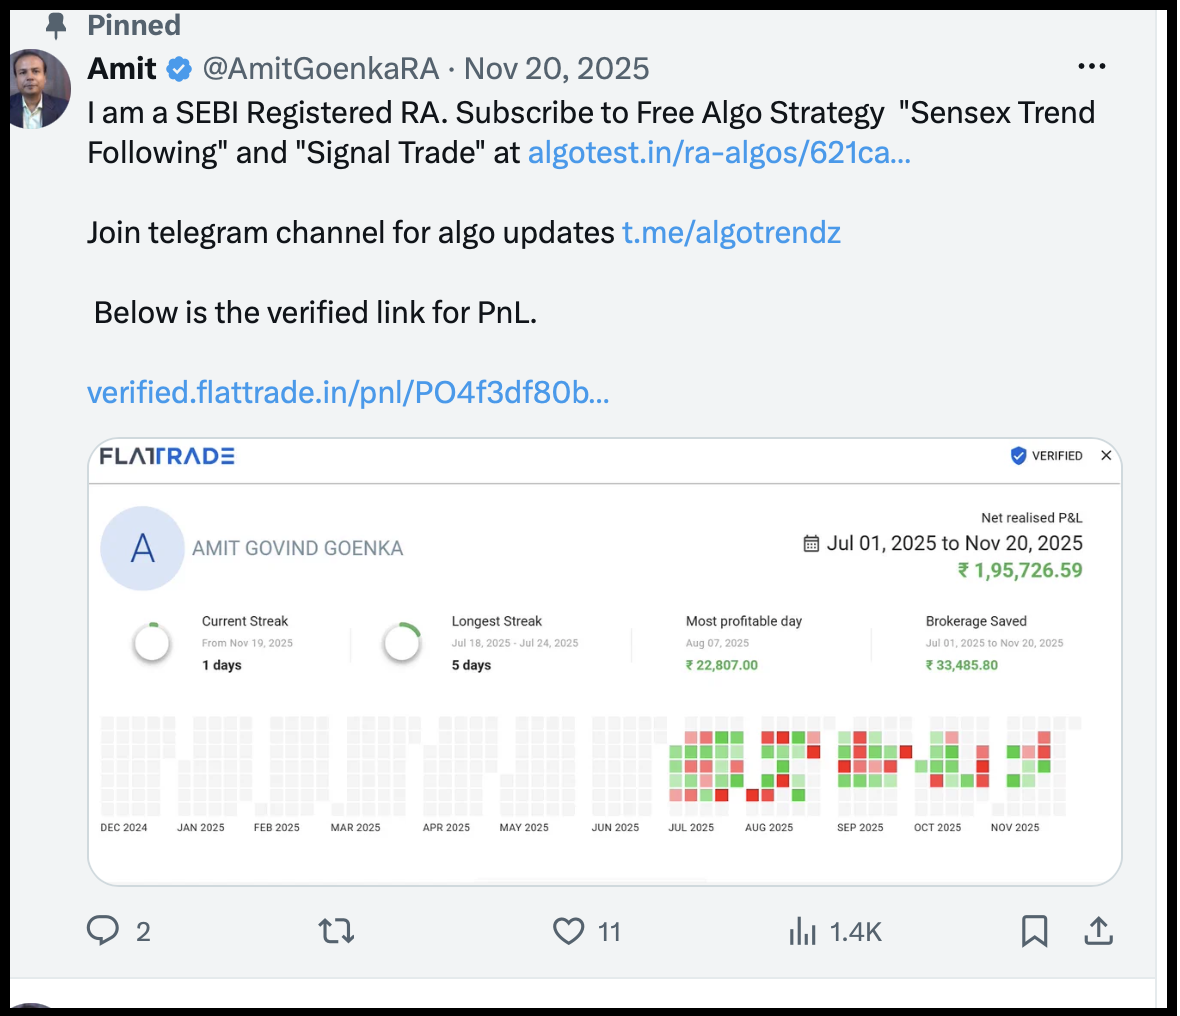This screenshot has height=1016, width=1180.
Task: Click the Nov 20, 2025 post timestamp
Action: (x=556, y=69)
